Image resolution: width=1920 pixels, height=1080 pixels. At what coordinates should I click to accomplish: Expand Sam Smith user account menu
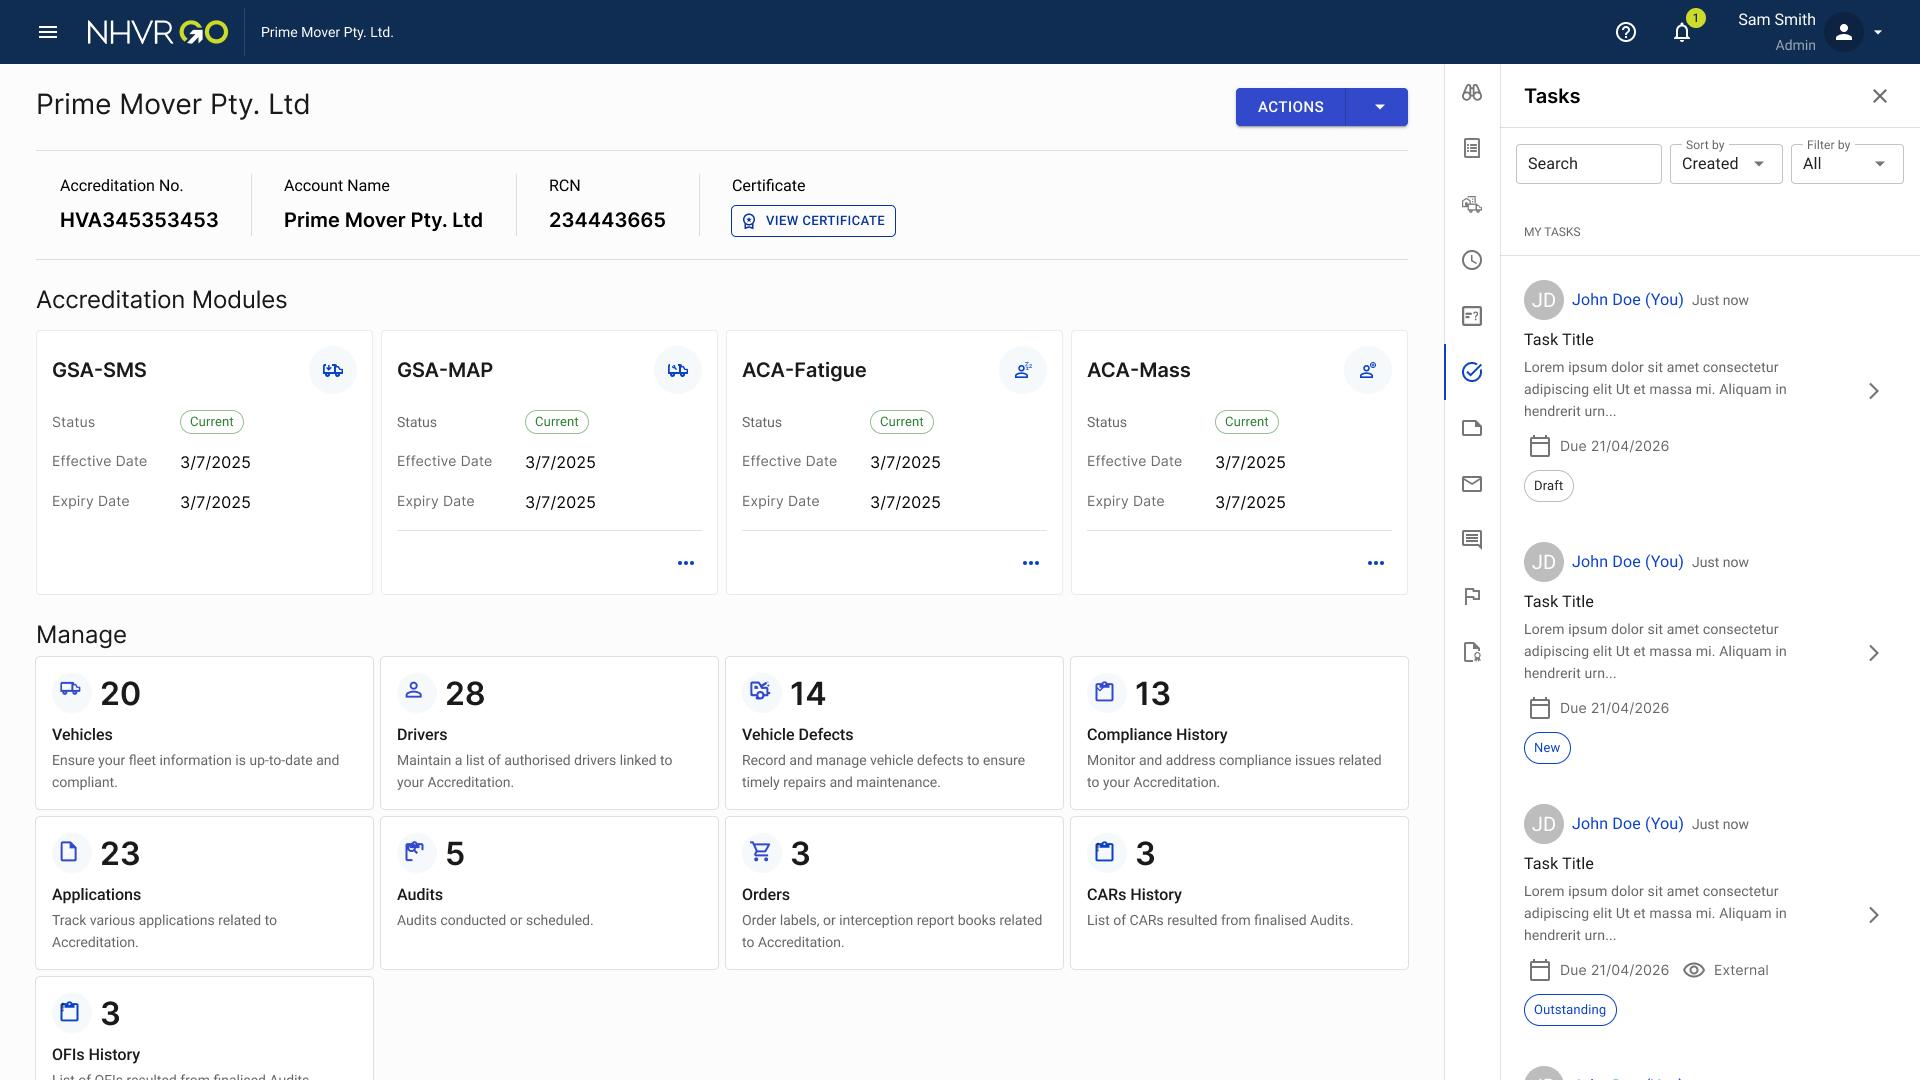point(1878,32)
